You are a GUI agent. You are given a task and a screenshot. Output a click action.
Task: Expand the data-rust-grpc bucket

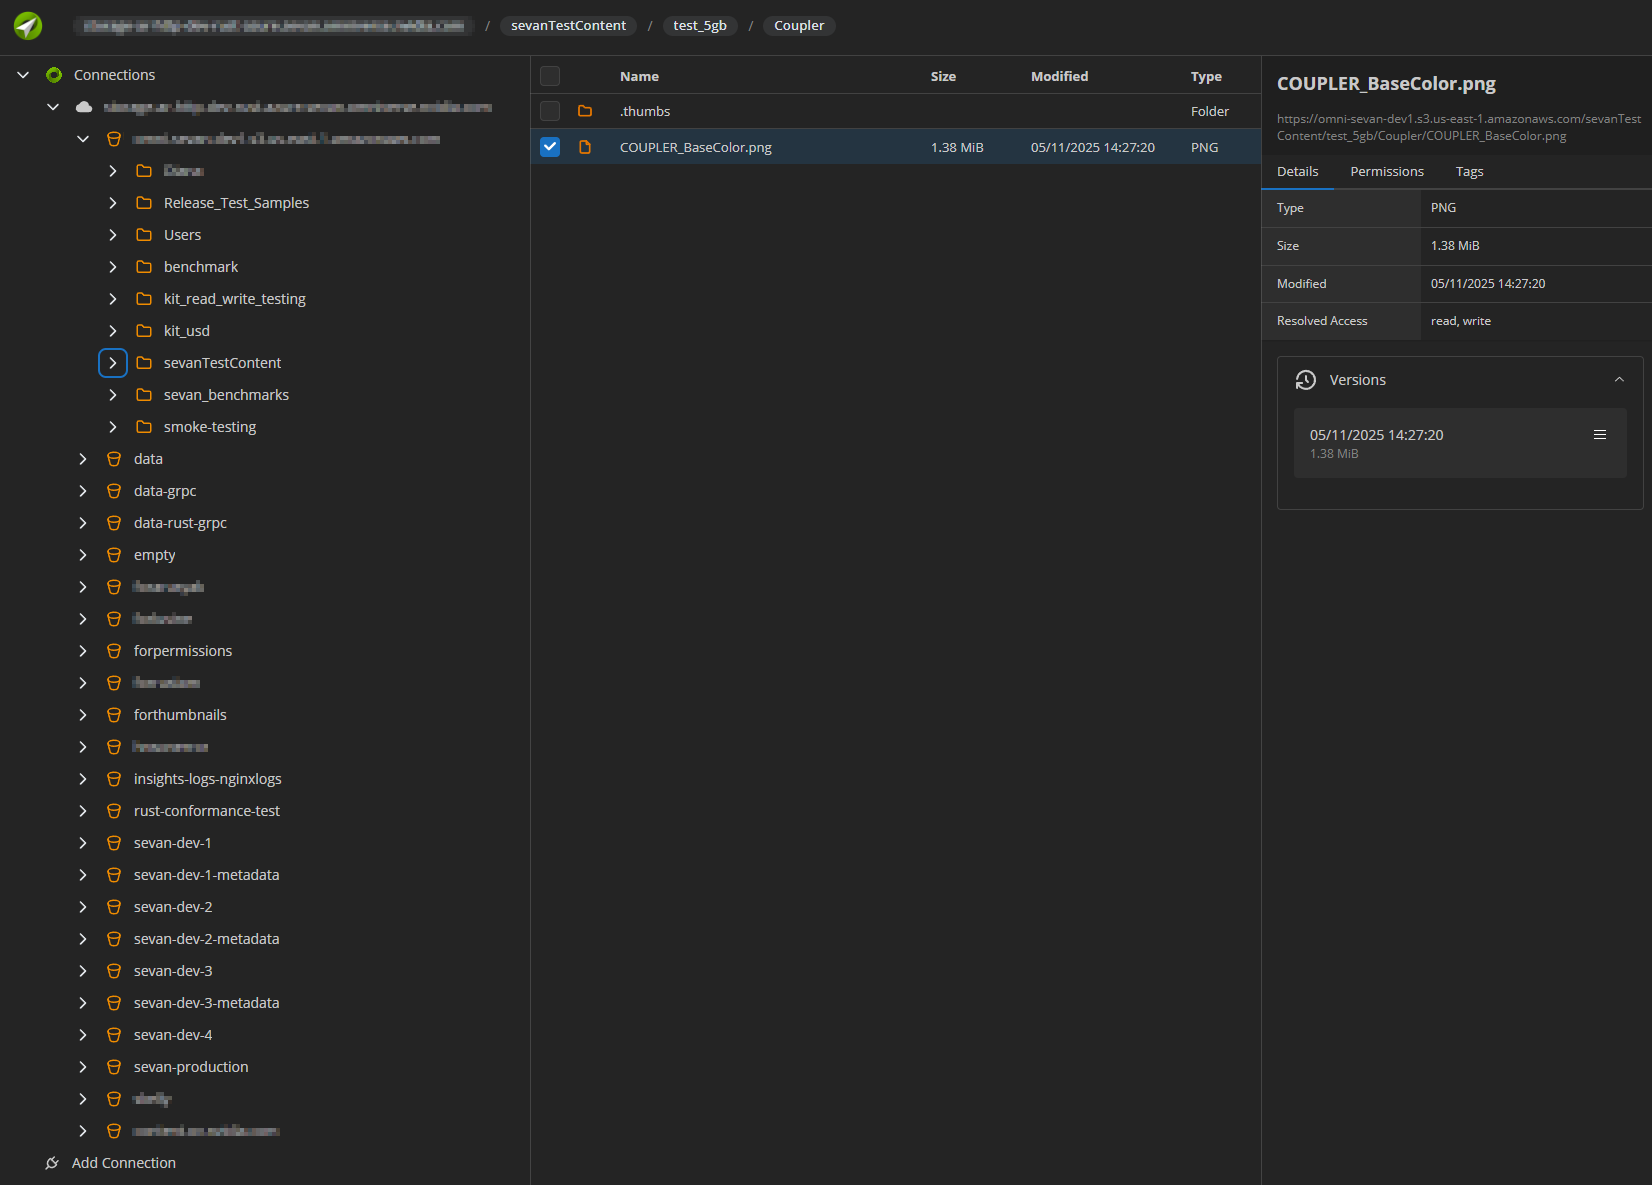pos(83,523)
